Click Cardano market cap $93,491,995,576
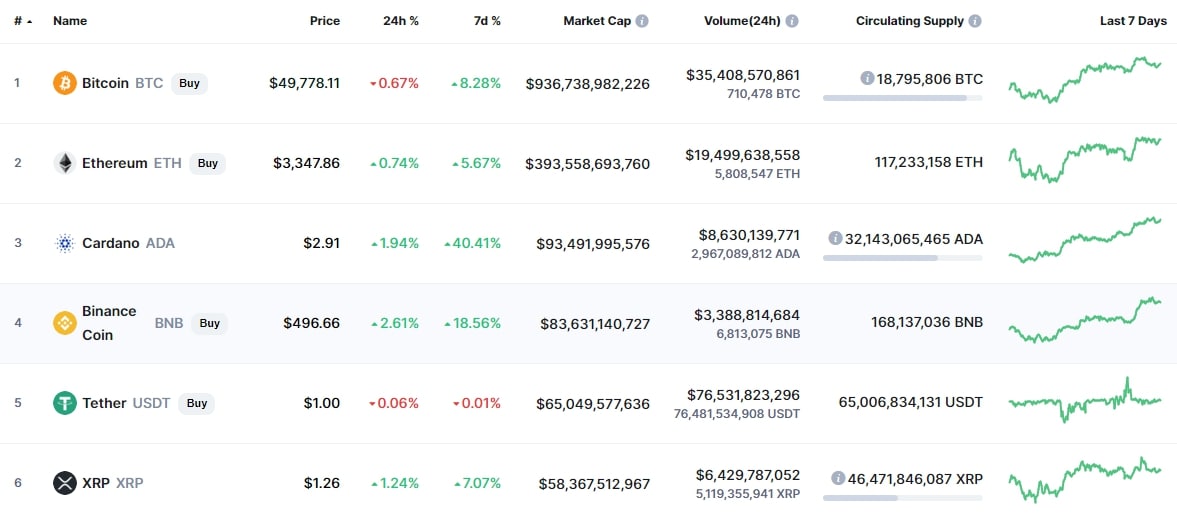1177x517 pixels. click(x=593, y=244)
